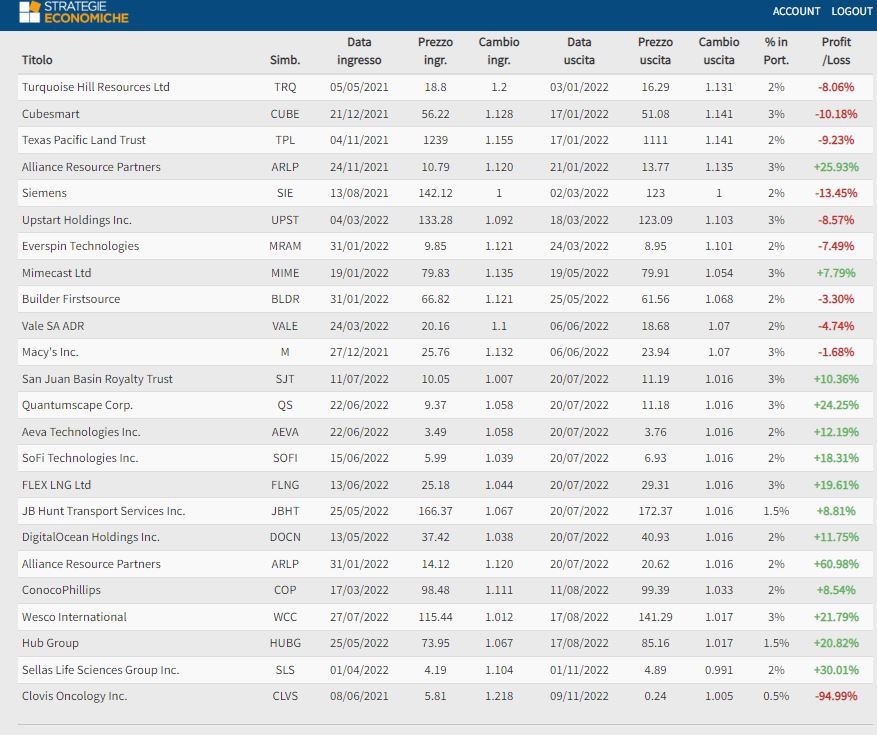Click the LOGOUT link
877x735 pixels.
[x=851, y=11]
